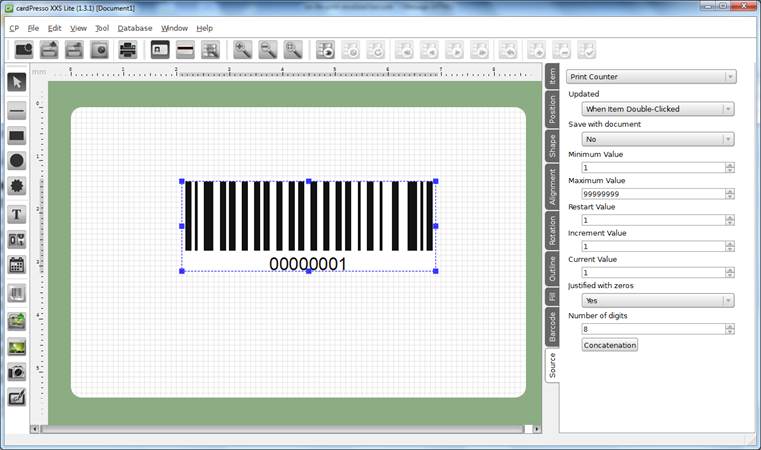Open the Justified with zeros dropdown
Image resolution: width=761 pixels, height=450 pixels.
[658, 300]
